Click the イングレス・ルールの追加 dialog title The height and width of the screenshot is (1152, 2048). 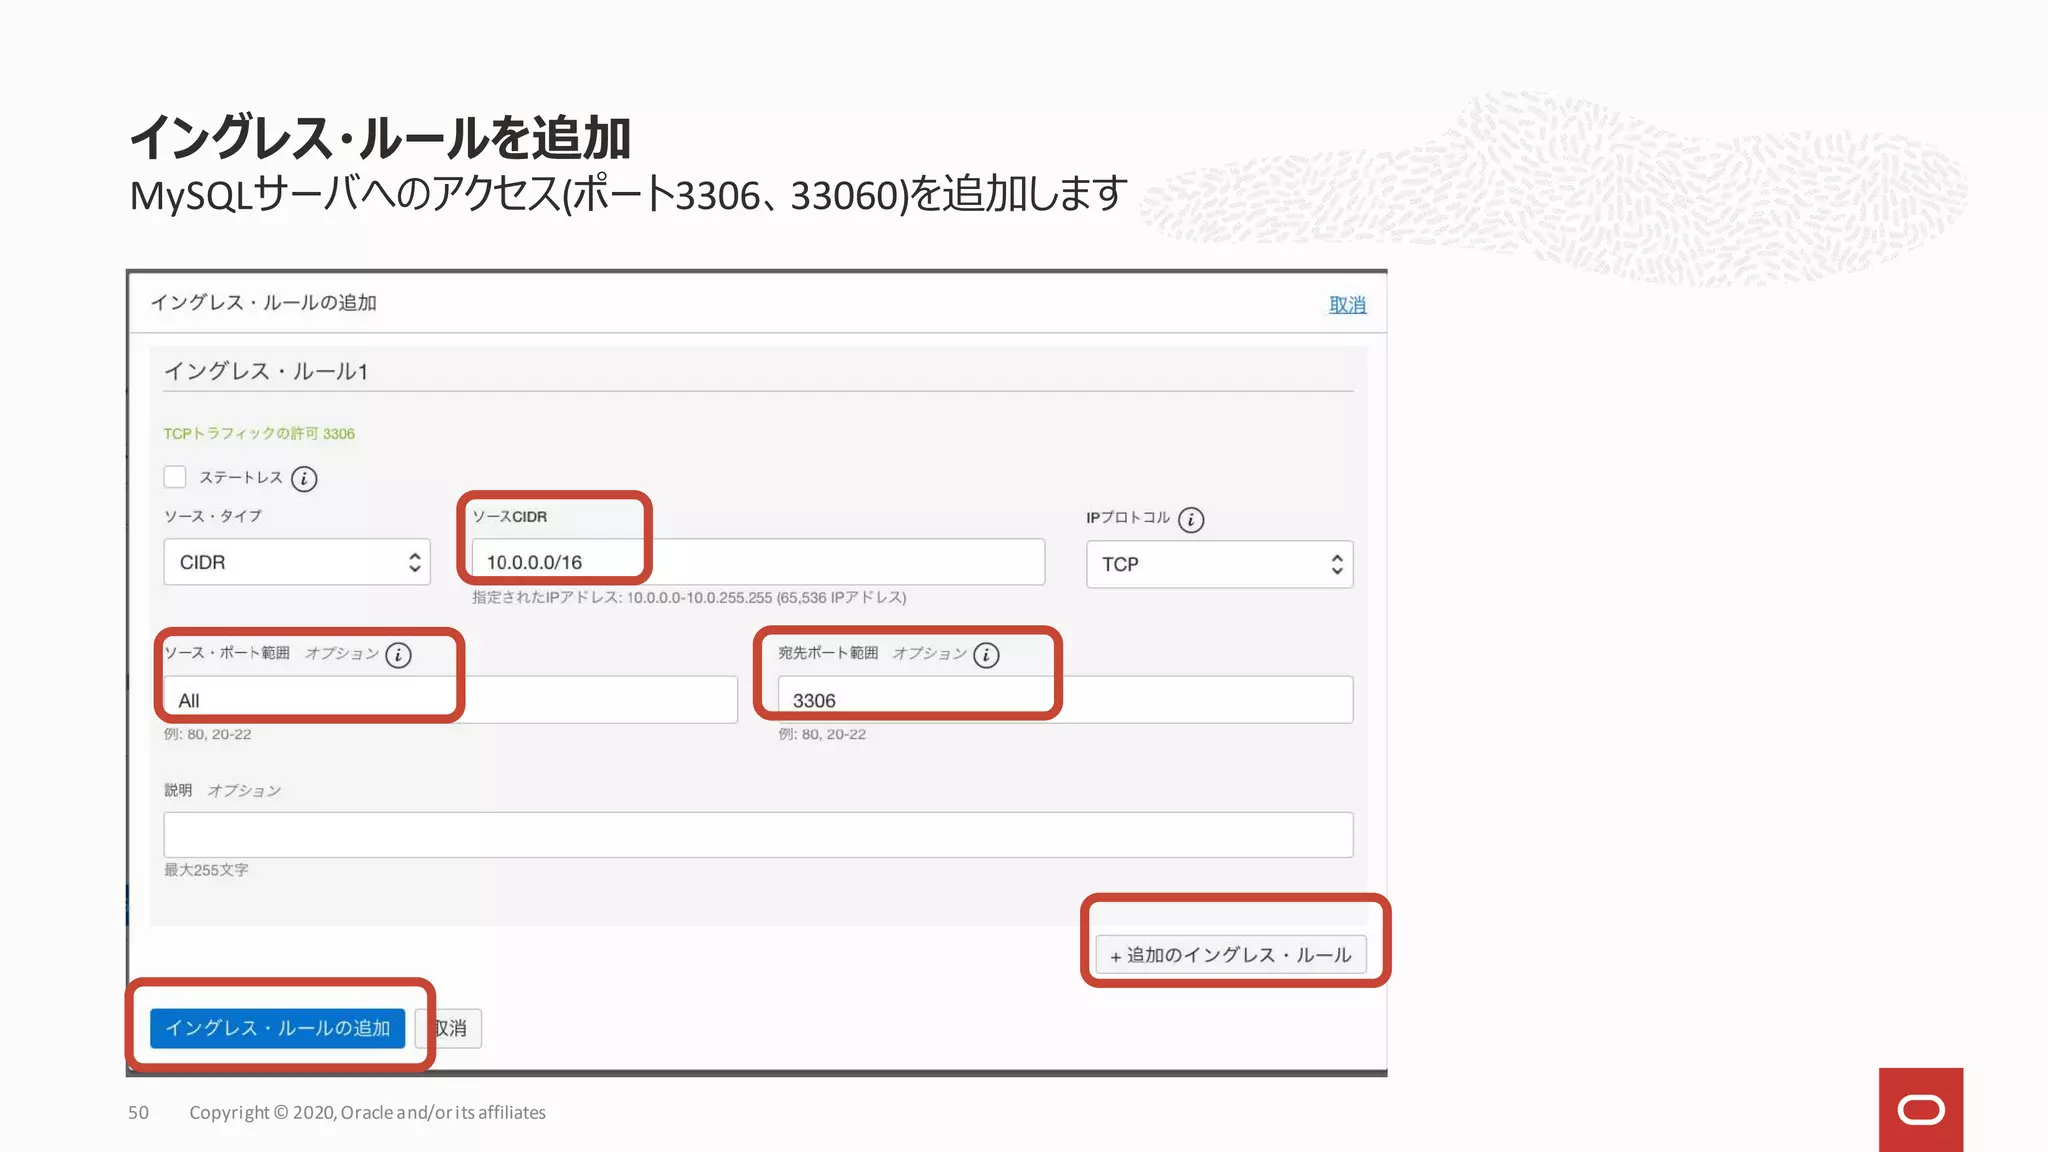tap(263, 303)
